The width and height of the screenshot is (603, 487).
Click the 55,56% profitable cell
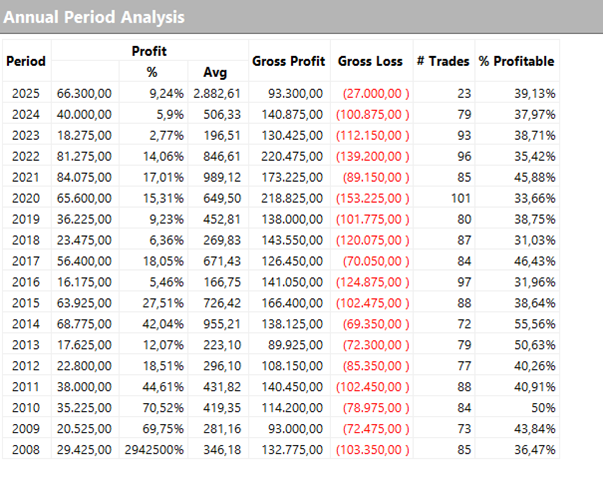click(535, 325)
